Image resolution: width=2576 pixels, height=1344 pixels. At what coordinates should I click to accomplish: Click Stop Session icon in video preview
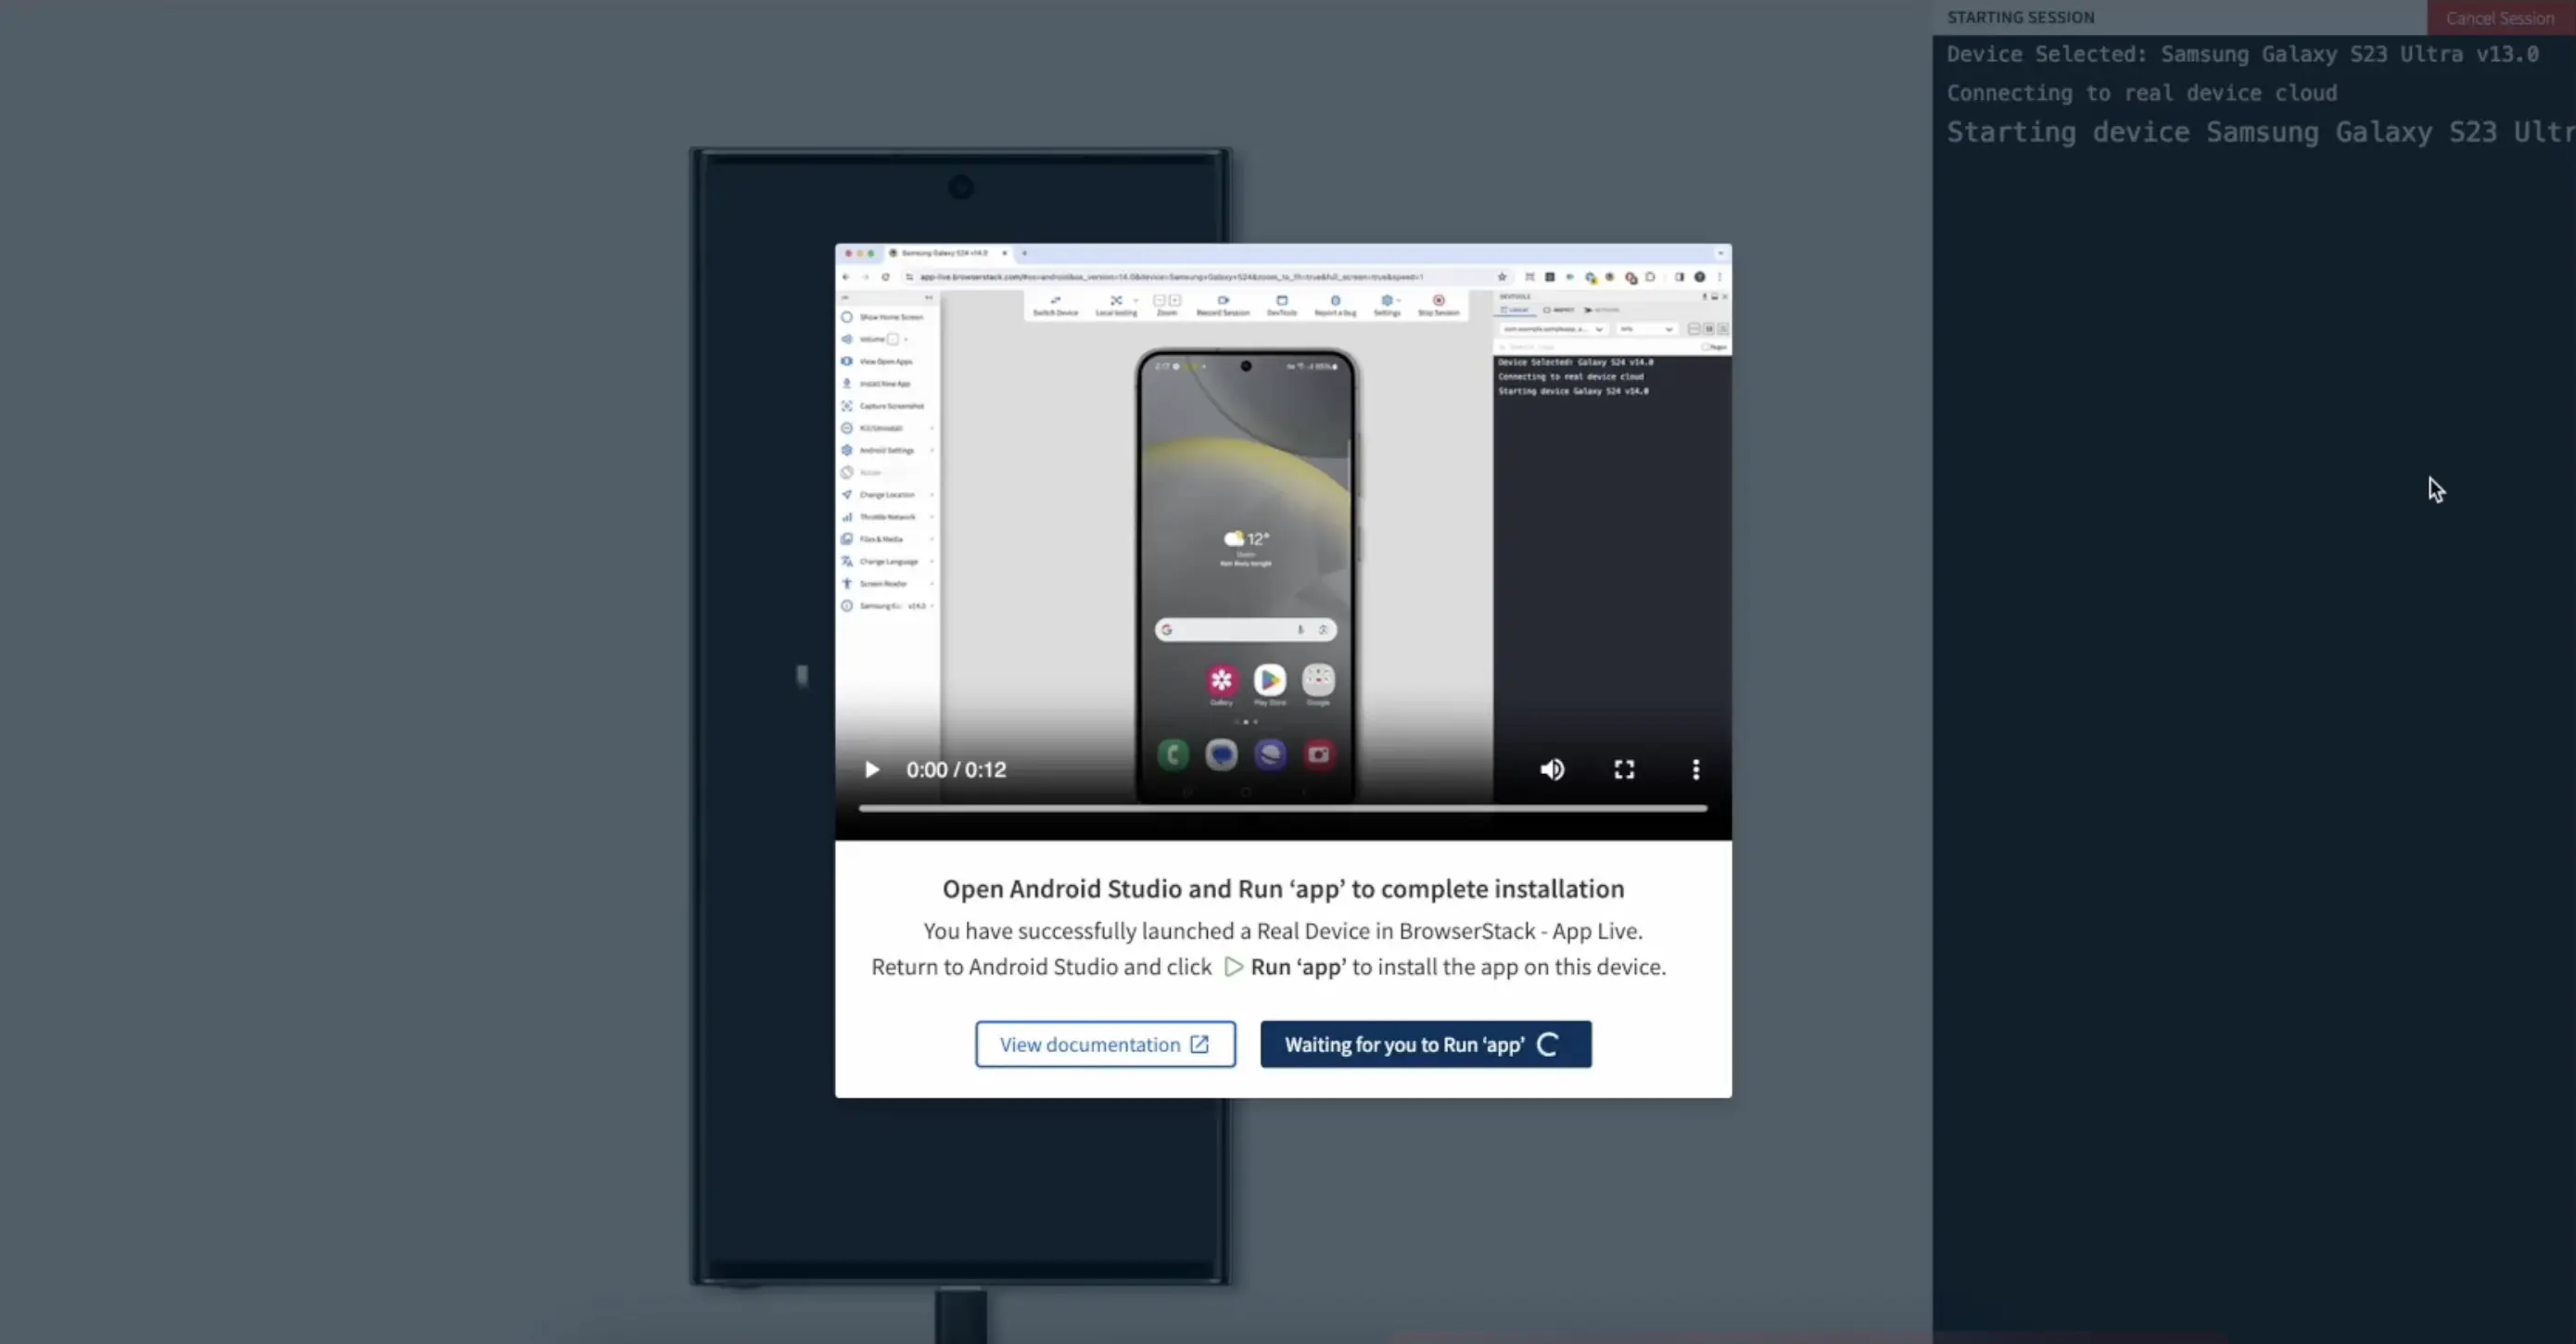[1438, 304]
